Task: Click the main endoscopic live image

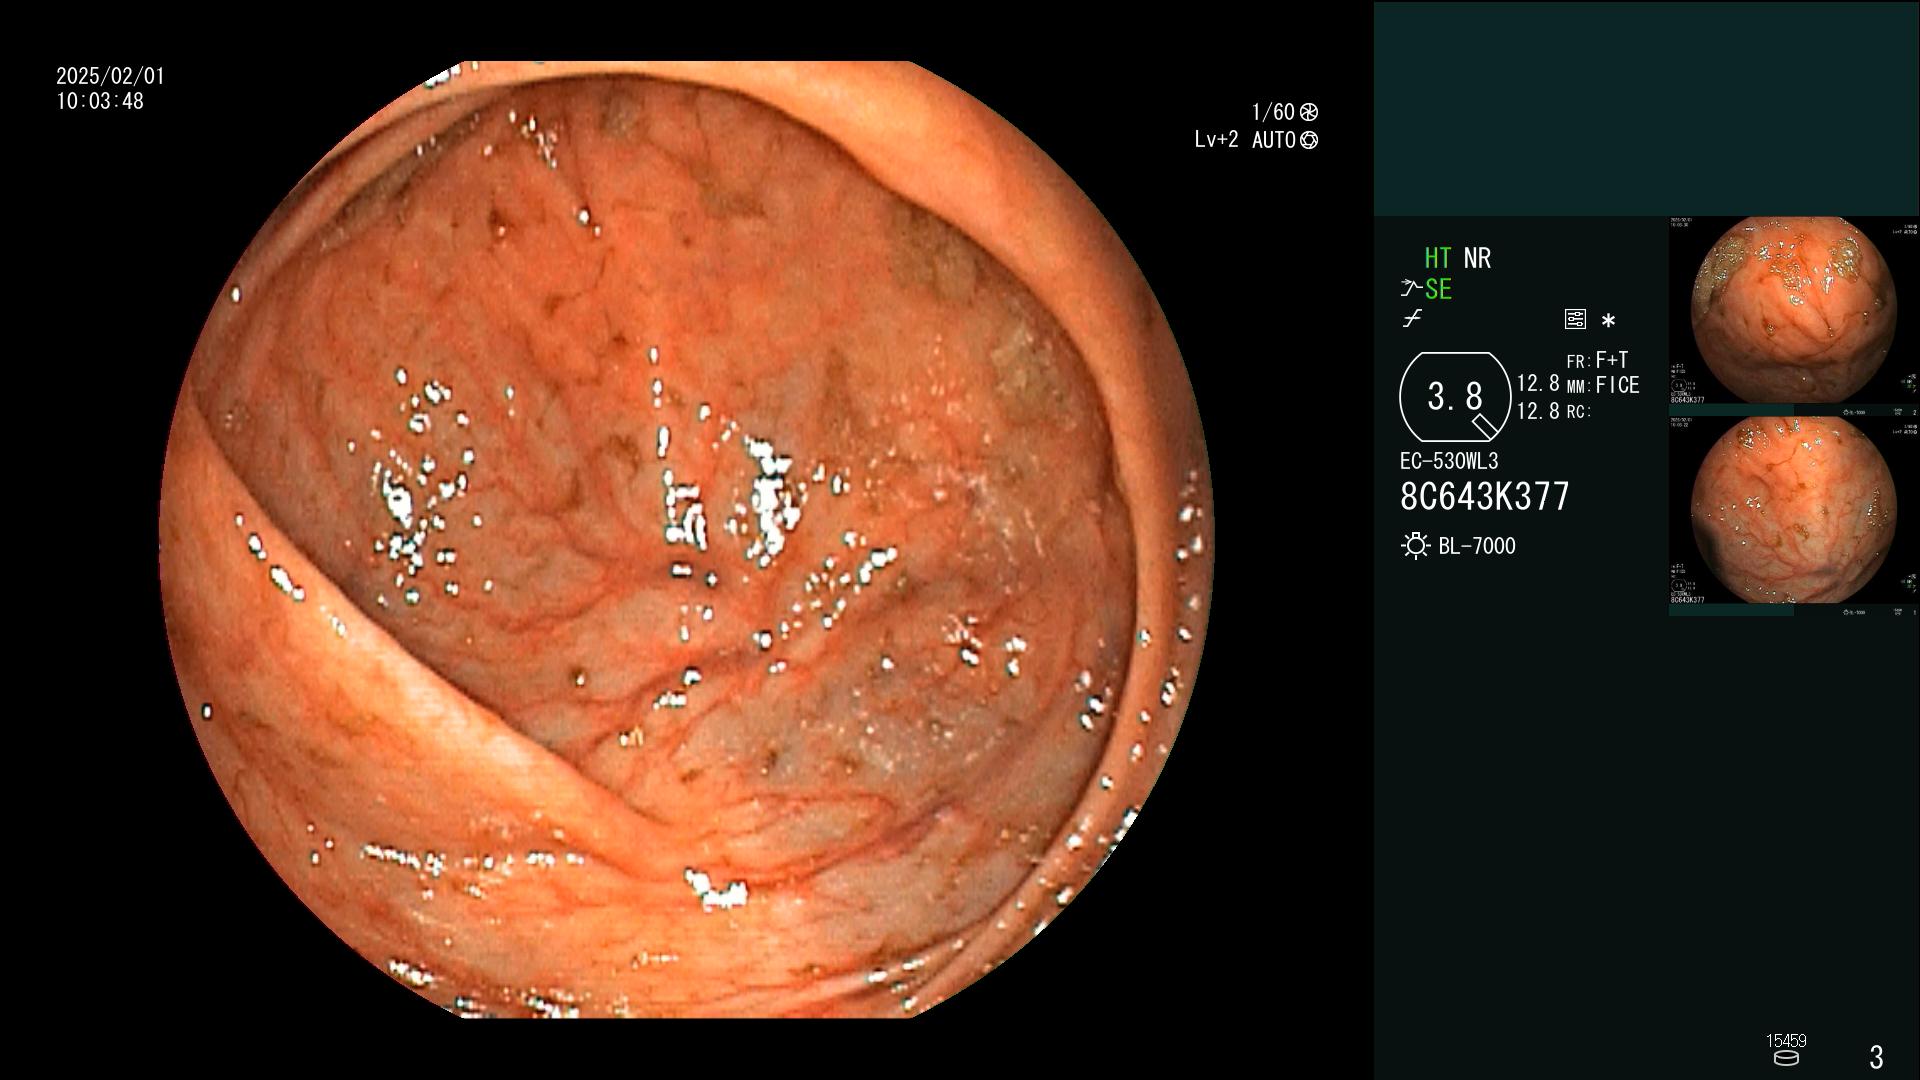Action: click(686, 540)
